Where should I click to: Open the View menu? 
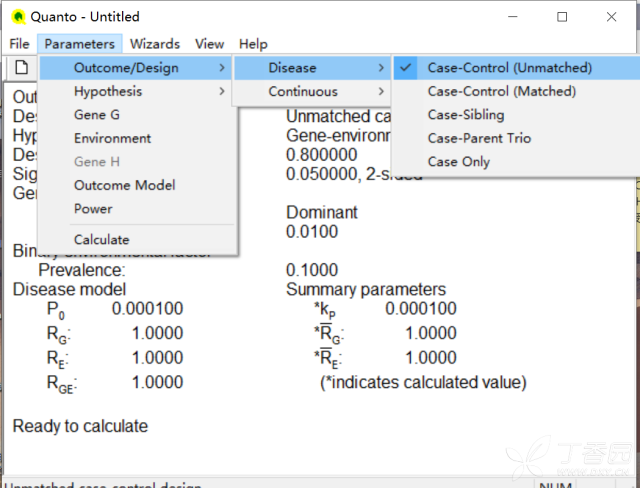[x=209, y=44]
